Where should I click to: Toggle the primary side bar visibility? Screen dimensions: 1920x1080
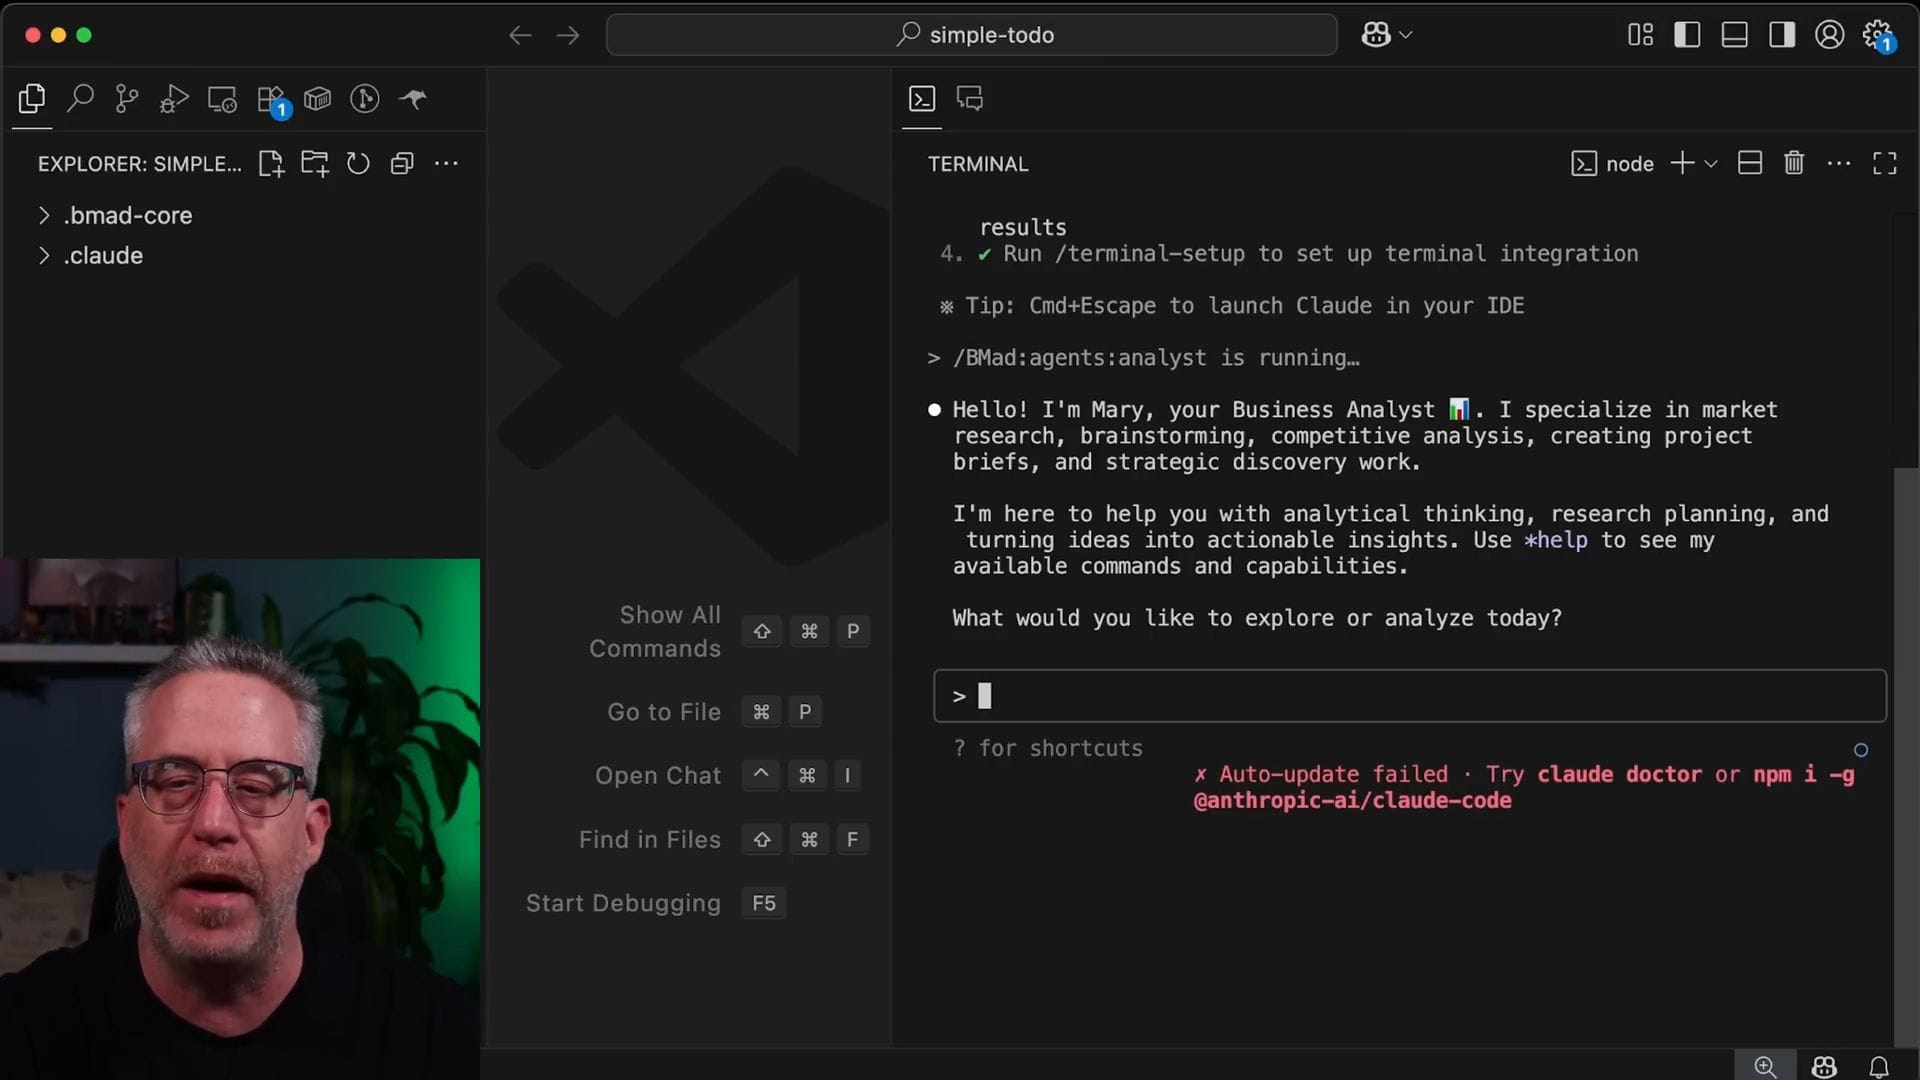pyautogui.click(x=1687, y=35)
